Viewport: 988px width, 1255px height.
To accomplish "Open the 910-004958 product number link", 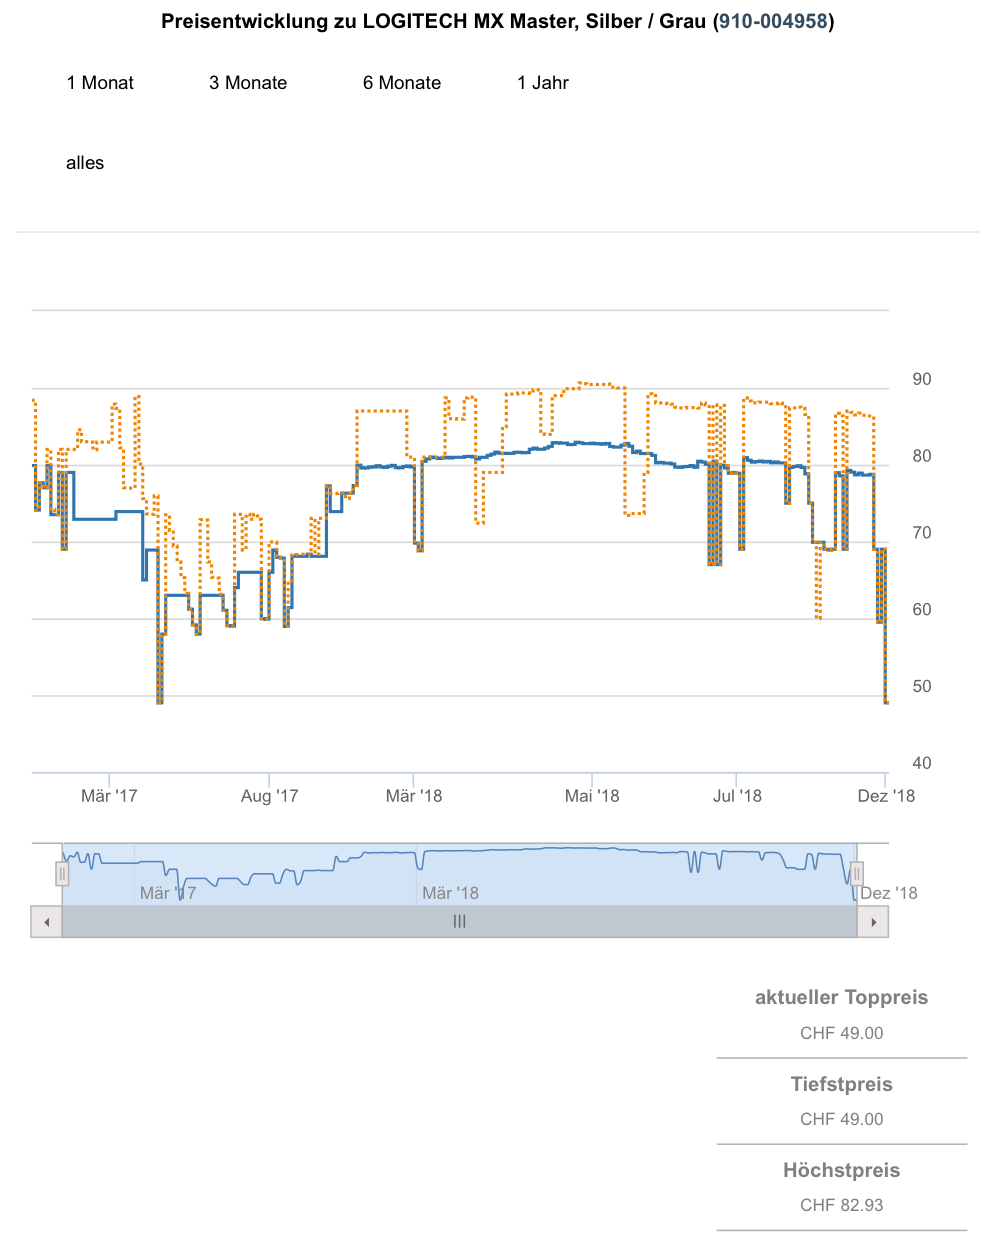I will pyautogui.click(x=773, y=21).
